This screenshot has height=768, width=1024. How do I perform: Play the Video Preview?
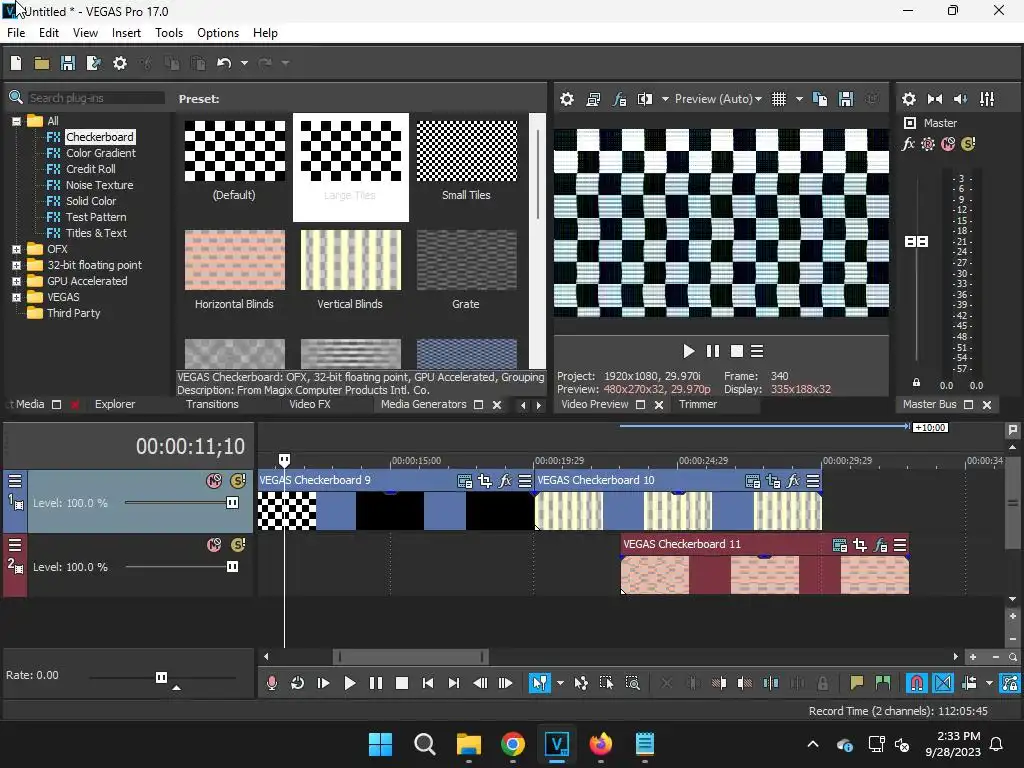[688, 351]
